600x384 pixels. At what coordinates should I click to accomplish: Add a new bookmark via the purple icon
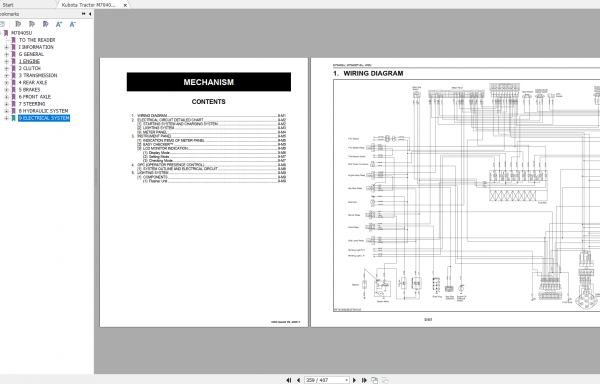pos(46,24)
